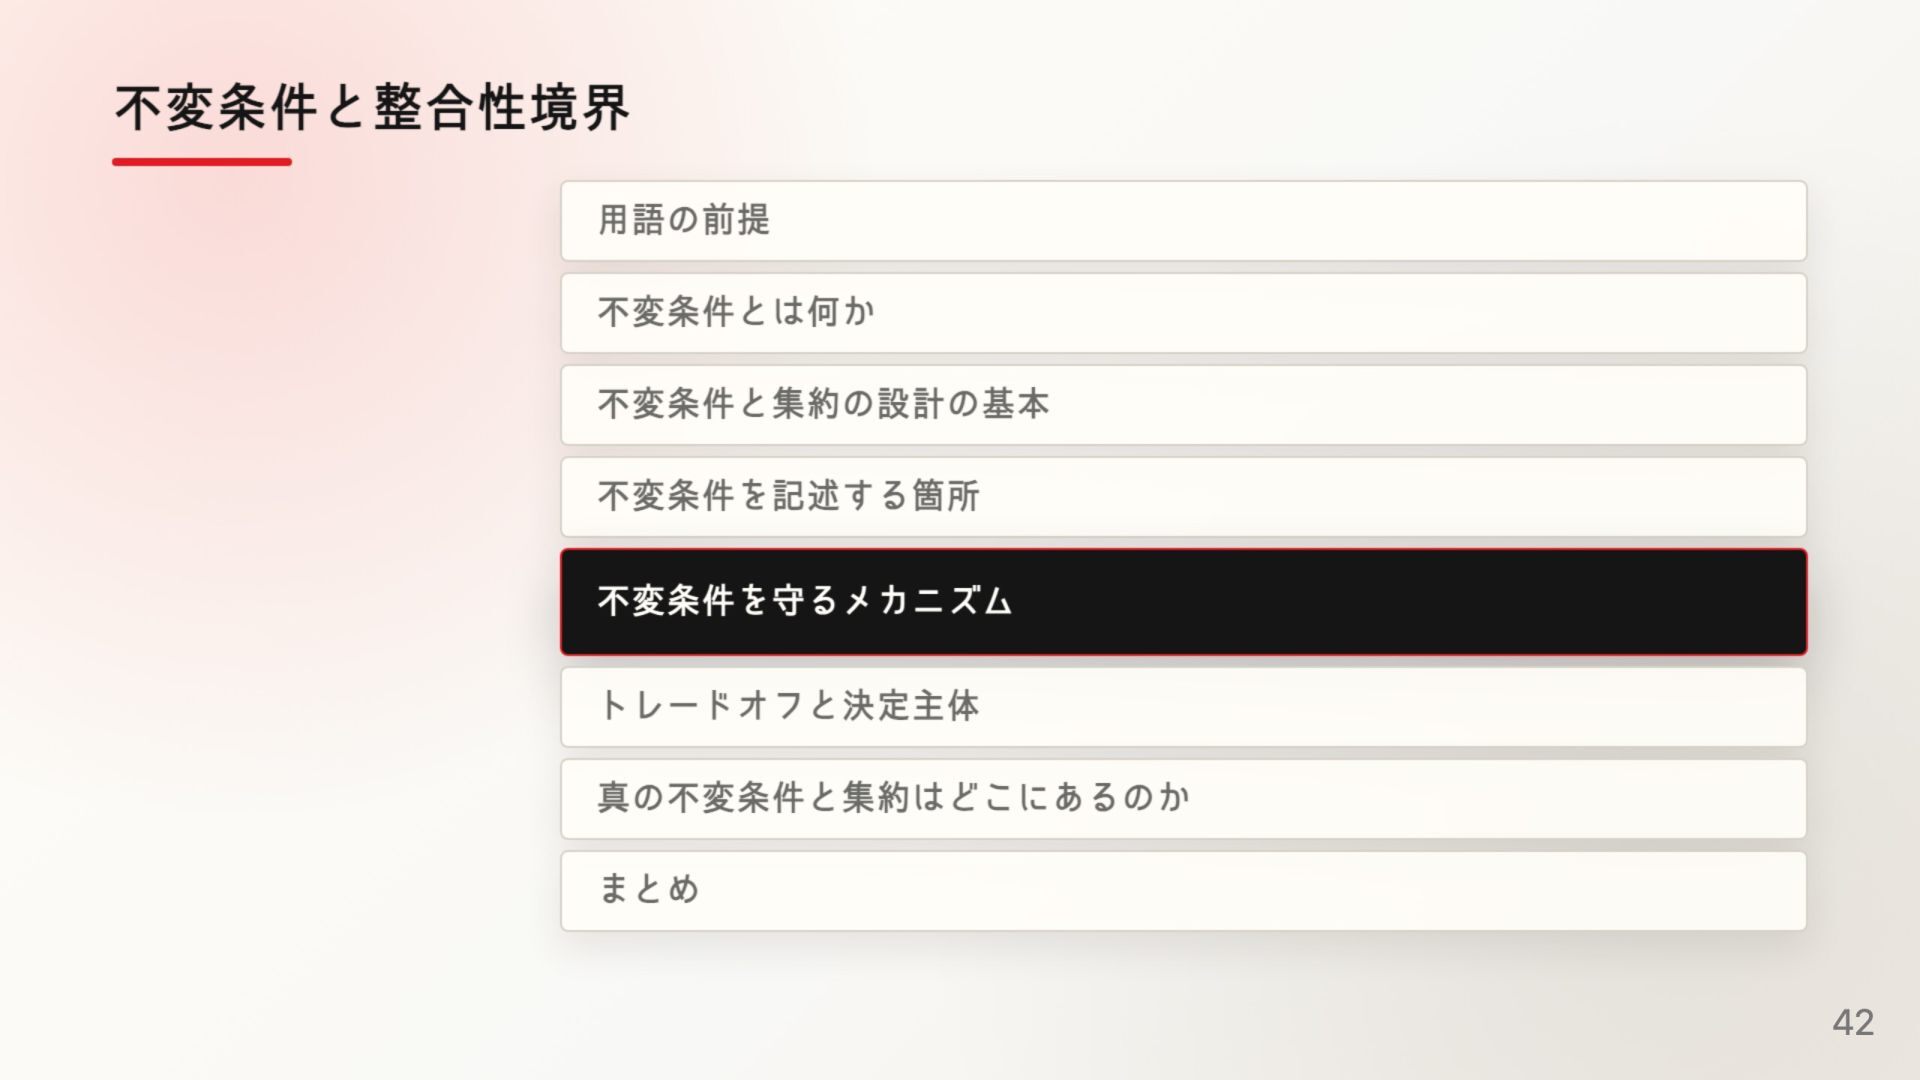Click the red underline beneath the title
Screen dimensions: 1920x1080
(202, 161)
